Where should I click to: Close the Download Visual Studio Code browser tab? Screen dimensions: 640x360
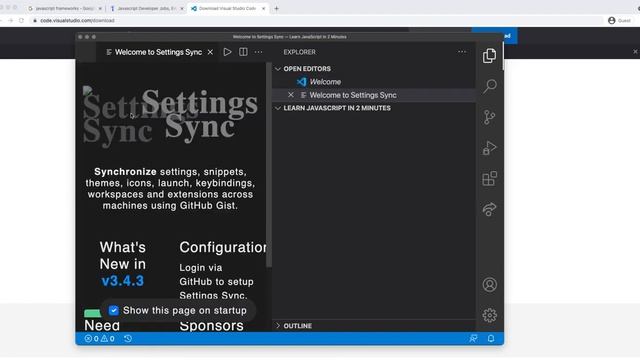(x=263, y=8)
